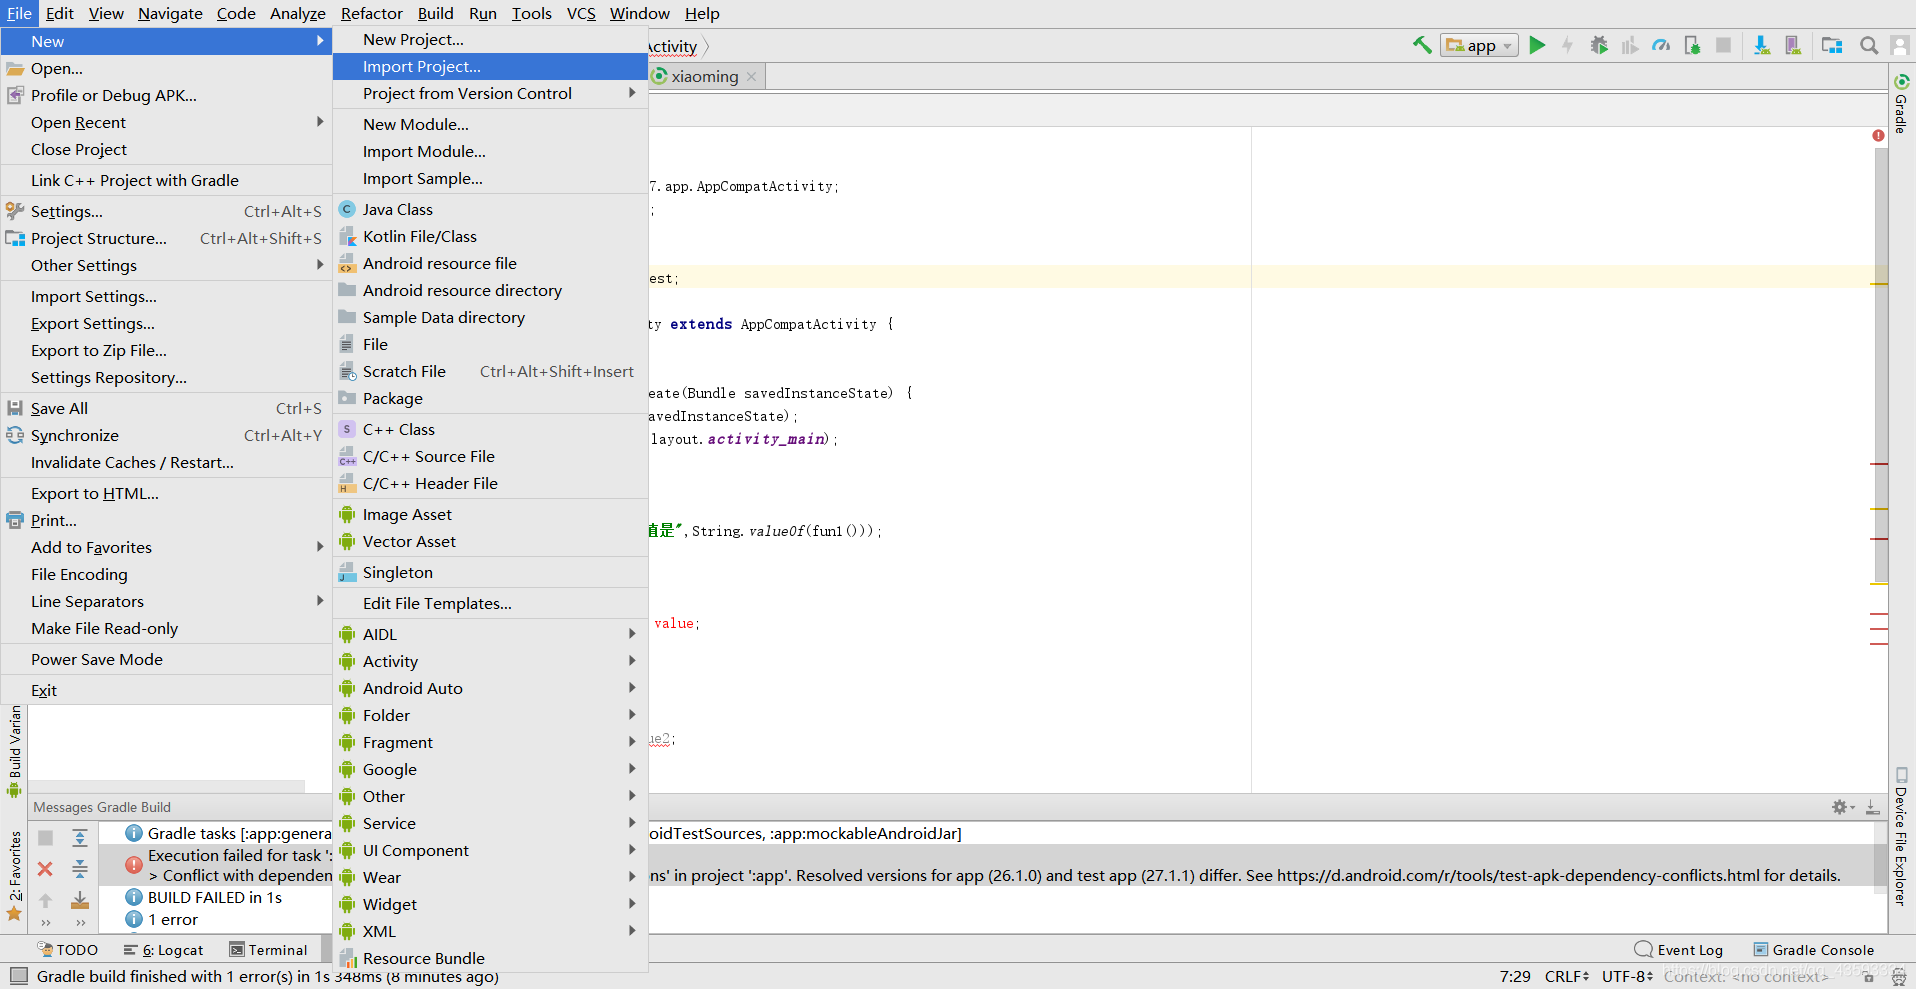Open the Android Profiler gauge icon
The width and height of the screenshot is (1916, 989).
[1661, 45]
